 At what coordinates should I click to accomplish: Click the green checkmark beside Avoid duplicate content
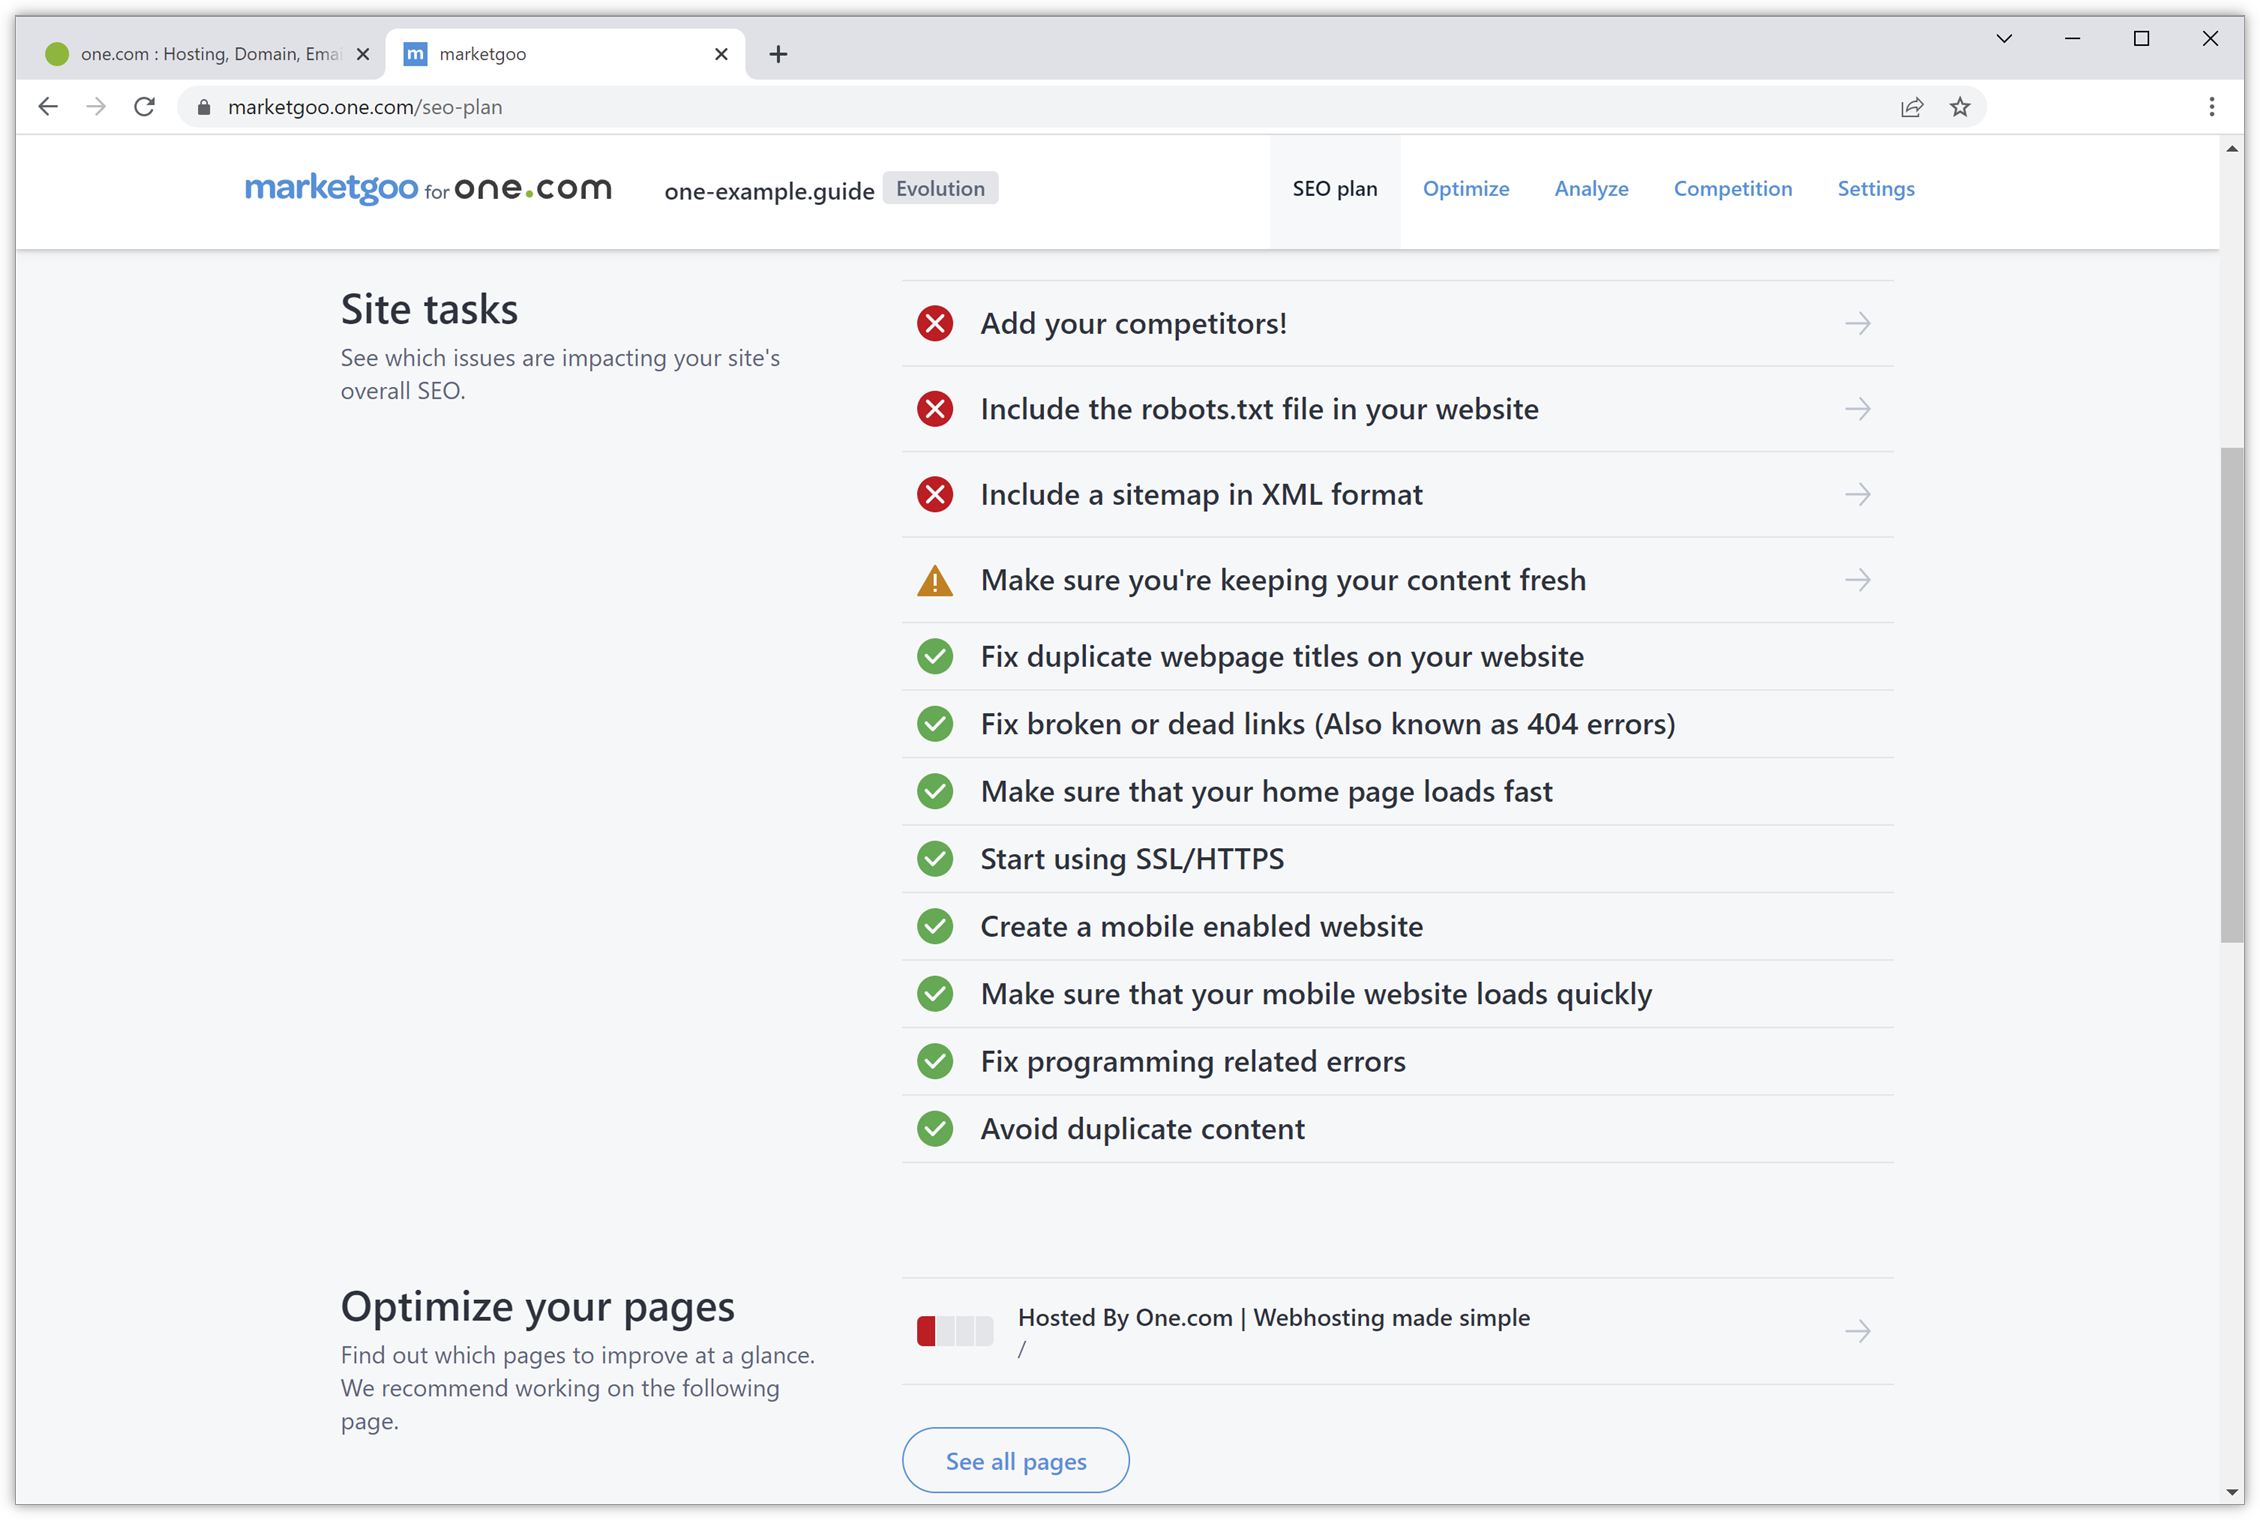934,1129
